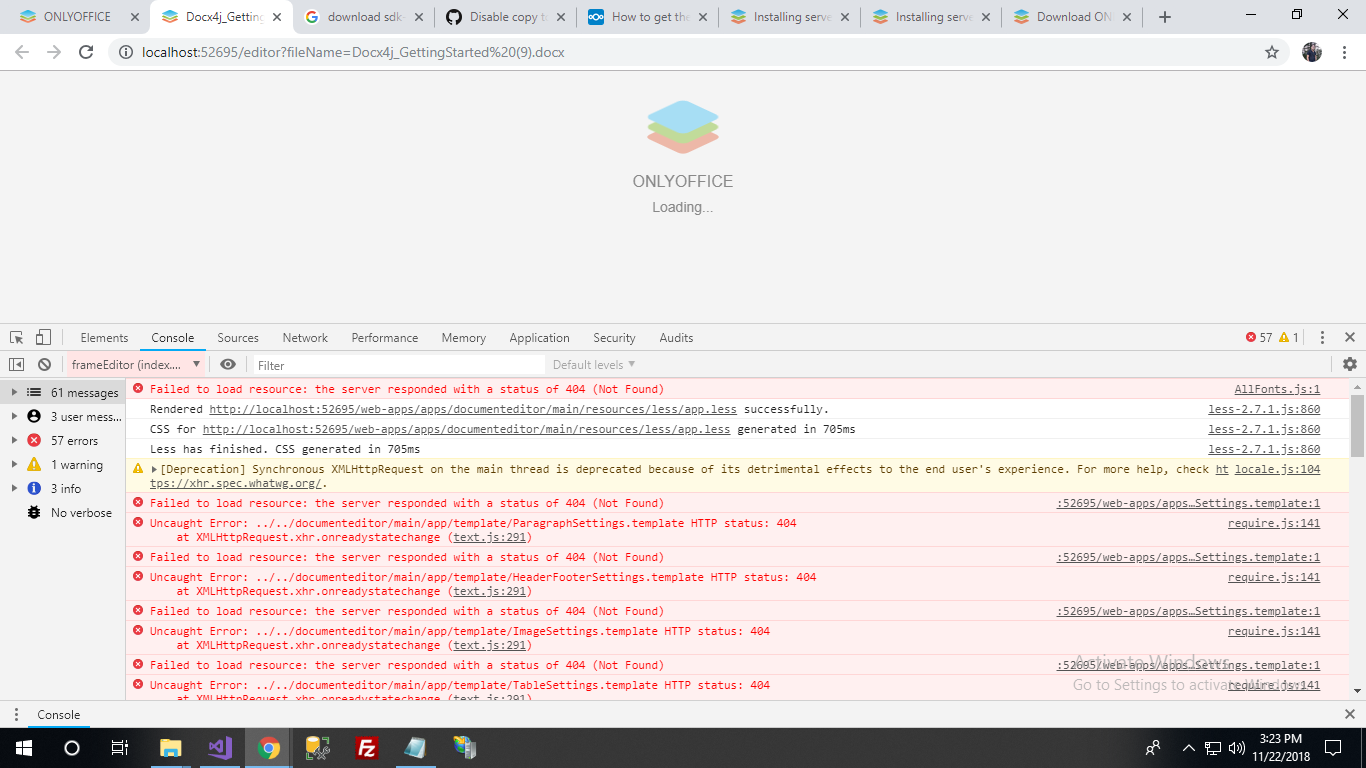Open the frameEditor context dropdown
The width and height of the screenshot is (1366, 768).
click(133, 364)
